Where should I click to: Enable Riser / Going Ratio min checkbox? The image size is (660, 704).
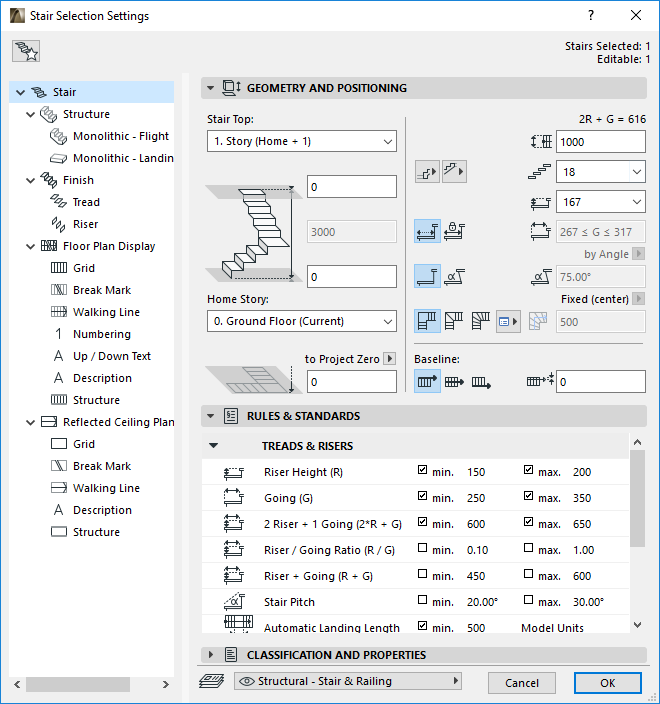pos(422,548)
